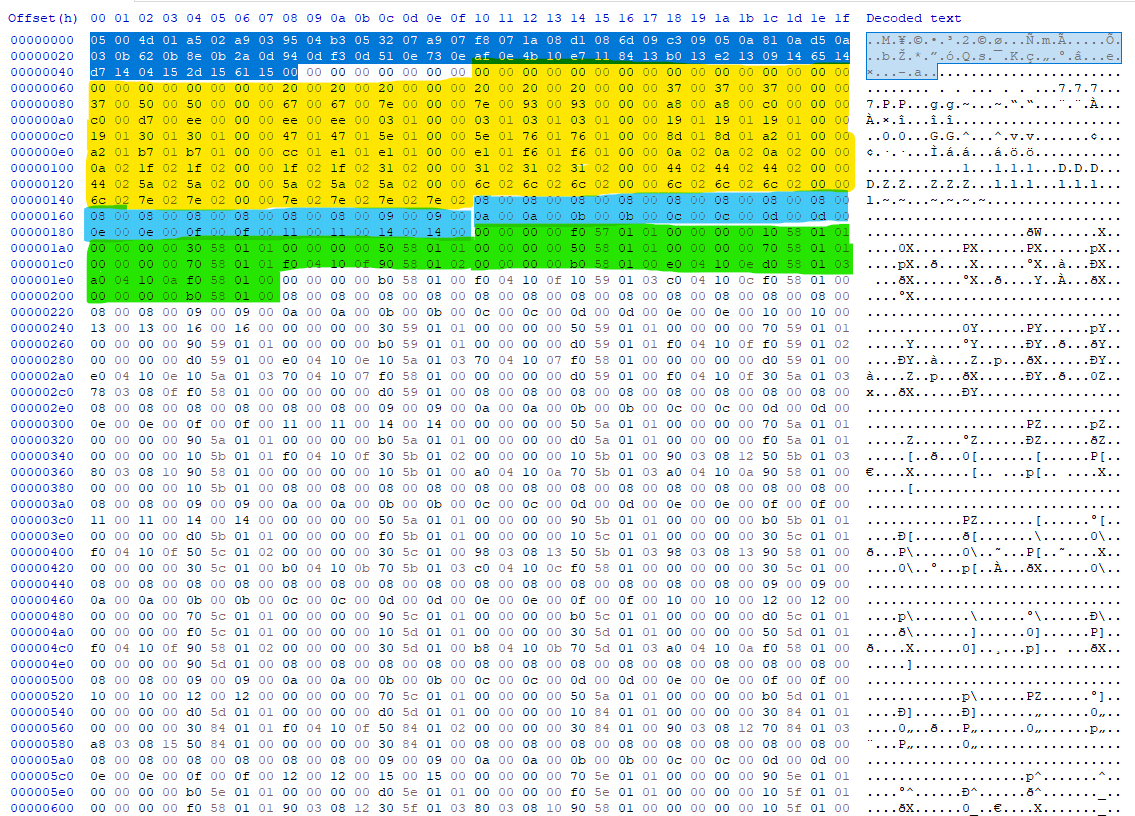Click byte a8 starting row 00000580
The image size is (1135, 816).
click(x=97, y=745)
